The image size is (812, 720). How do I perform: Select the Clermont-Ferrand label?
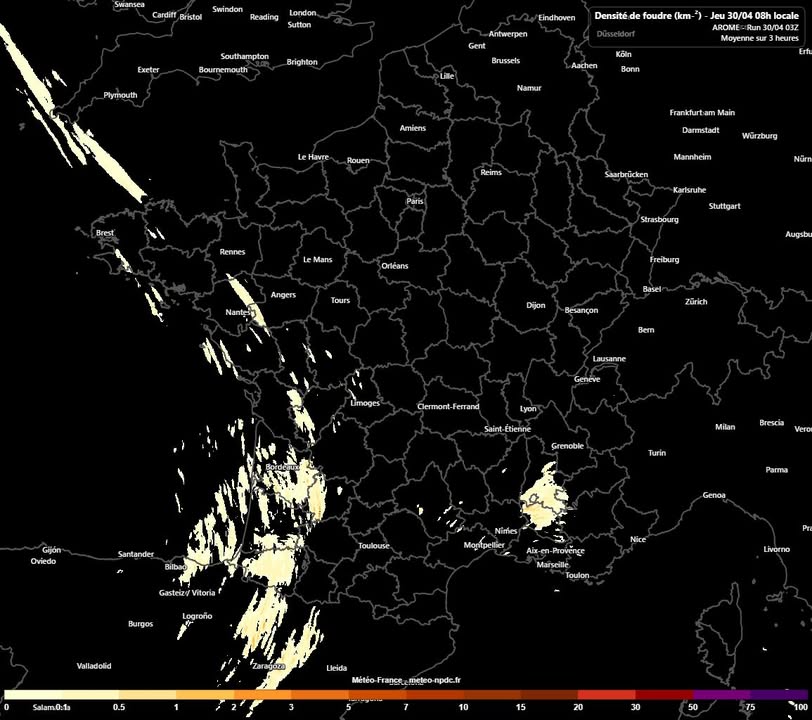point(448,407)
